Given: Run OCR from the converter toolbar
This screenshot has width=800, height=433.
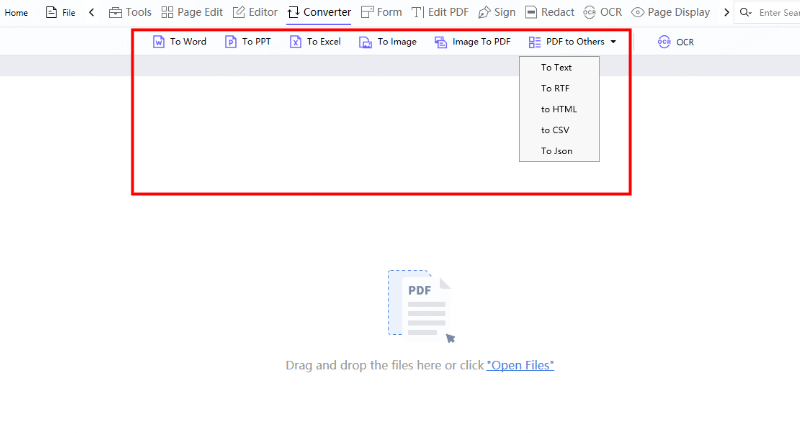Looking at the screenshot, I should click(x=676, y=42).
